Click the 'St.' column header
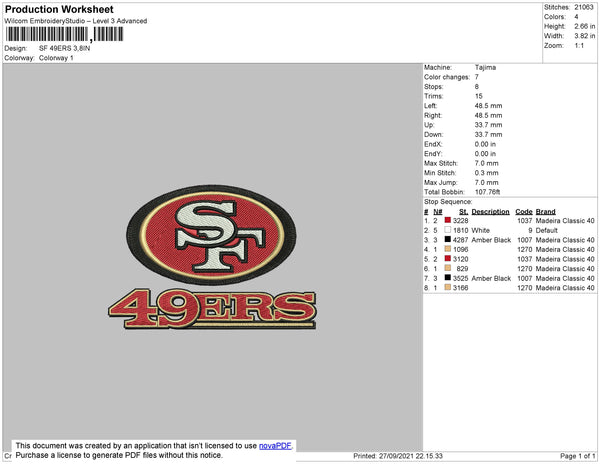This screenshot has height=464, width=600. pos(463,212)
